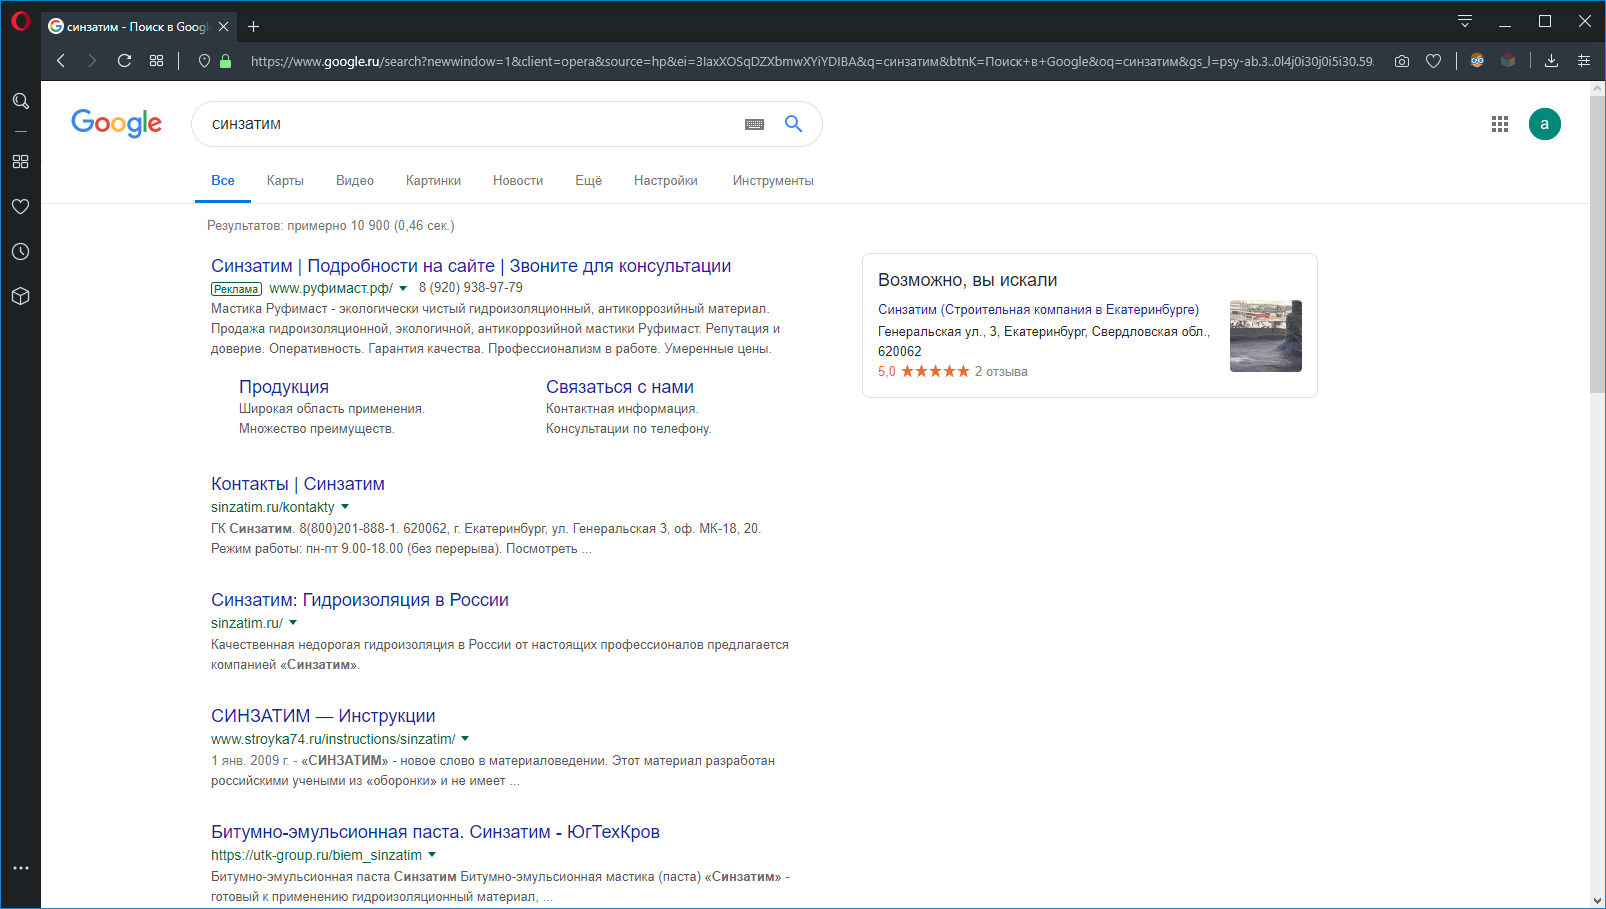The height and width of the screenshot is (909, 1606).
Task: Open bookmarks heart in the sidebar
Action: tap(20, 206)
